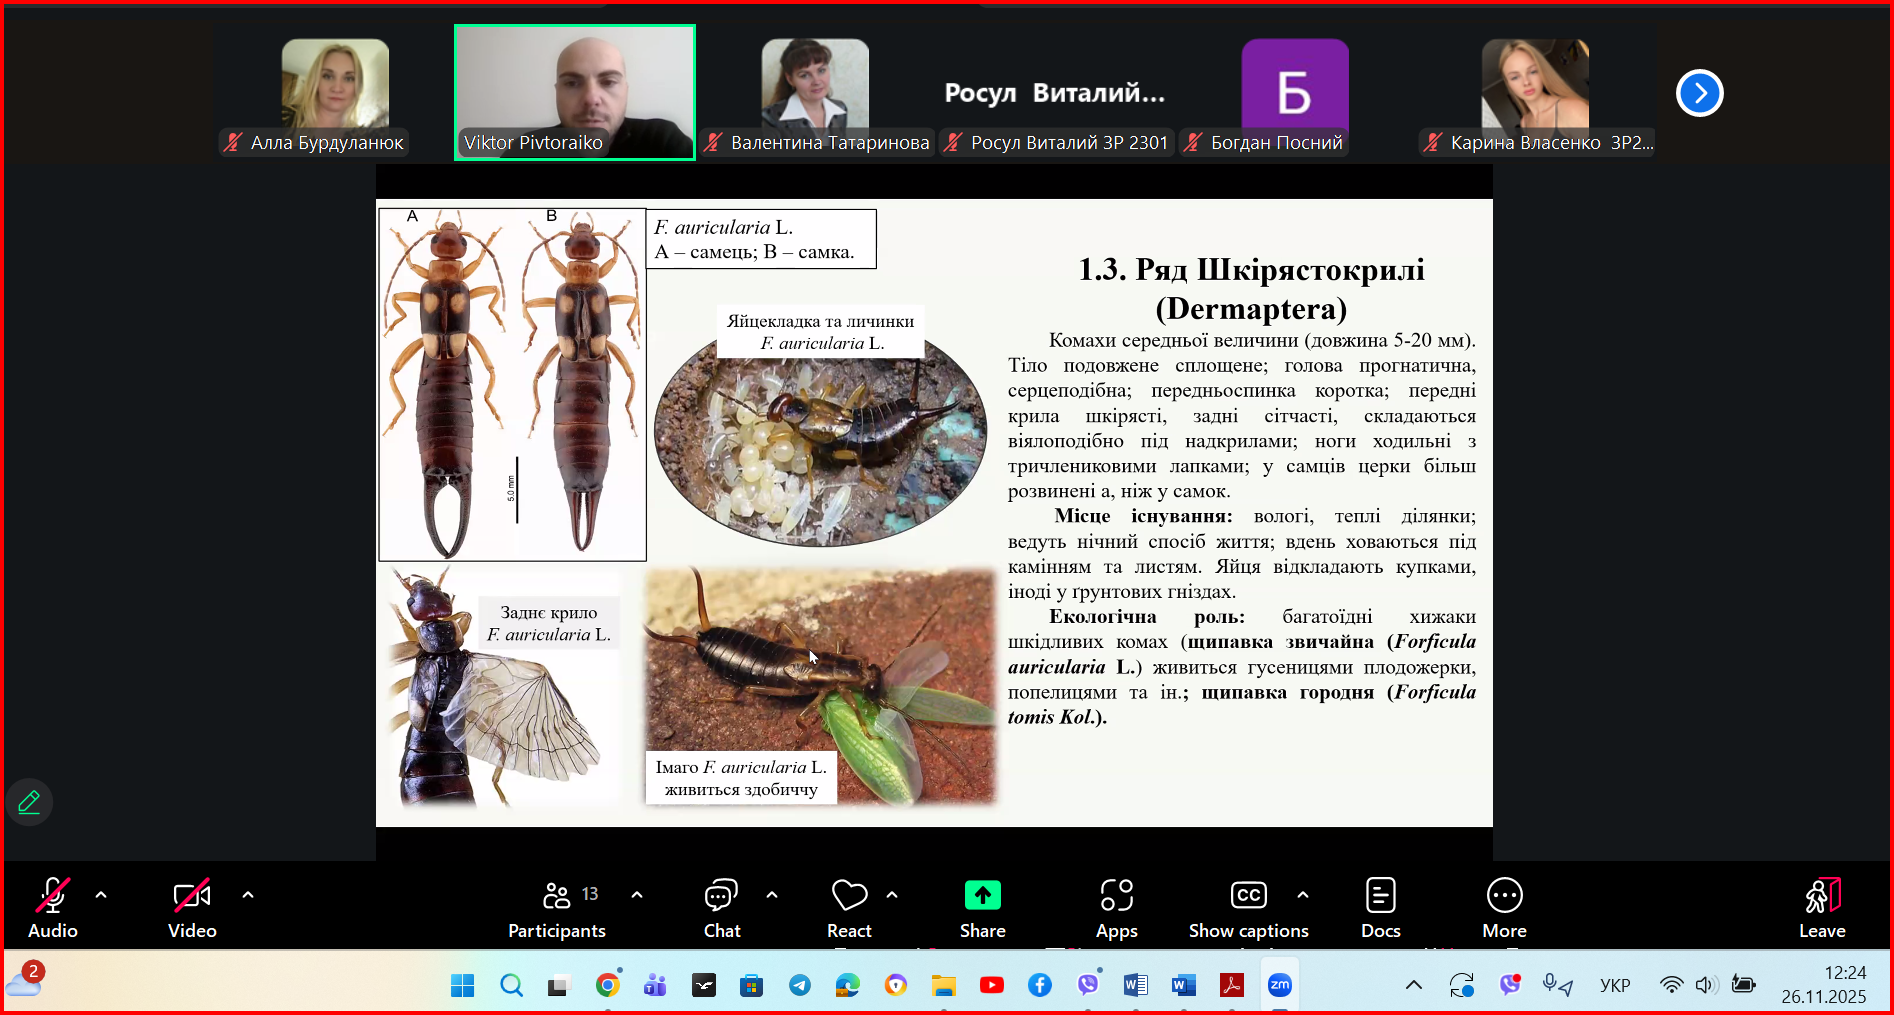Show next participants with the blue arrow
1894x1015 pixels.
coord(1699,93)
